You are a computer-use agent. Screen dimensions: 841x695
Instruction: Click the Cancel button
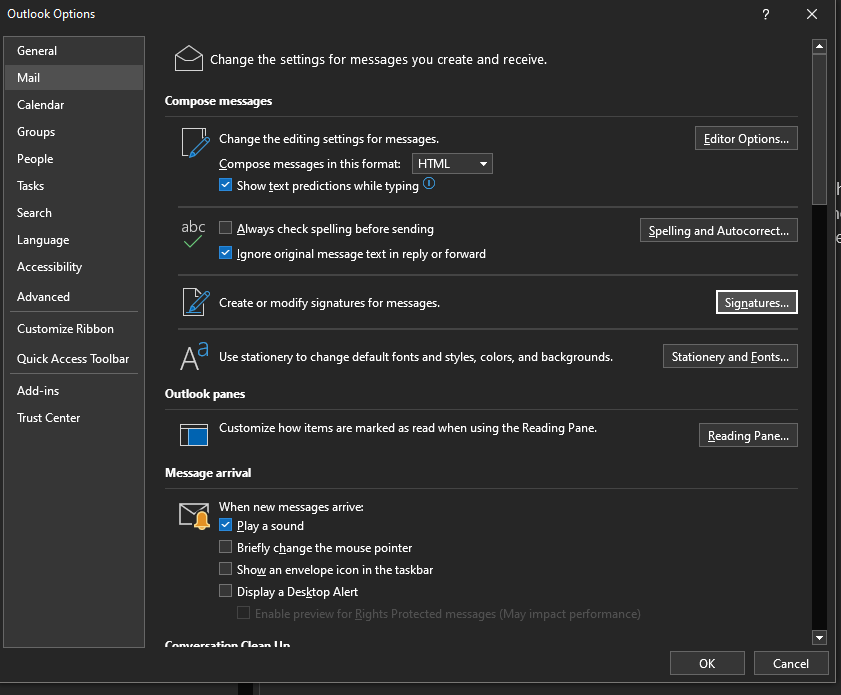coord(791,663)
